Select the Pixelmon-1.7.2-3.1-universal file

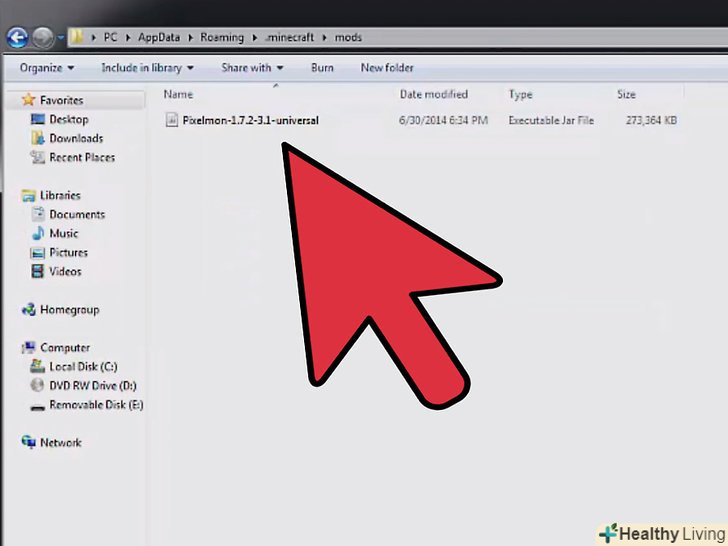(x=251, y=120)
